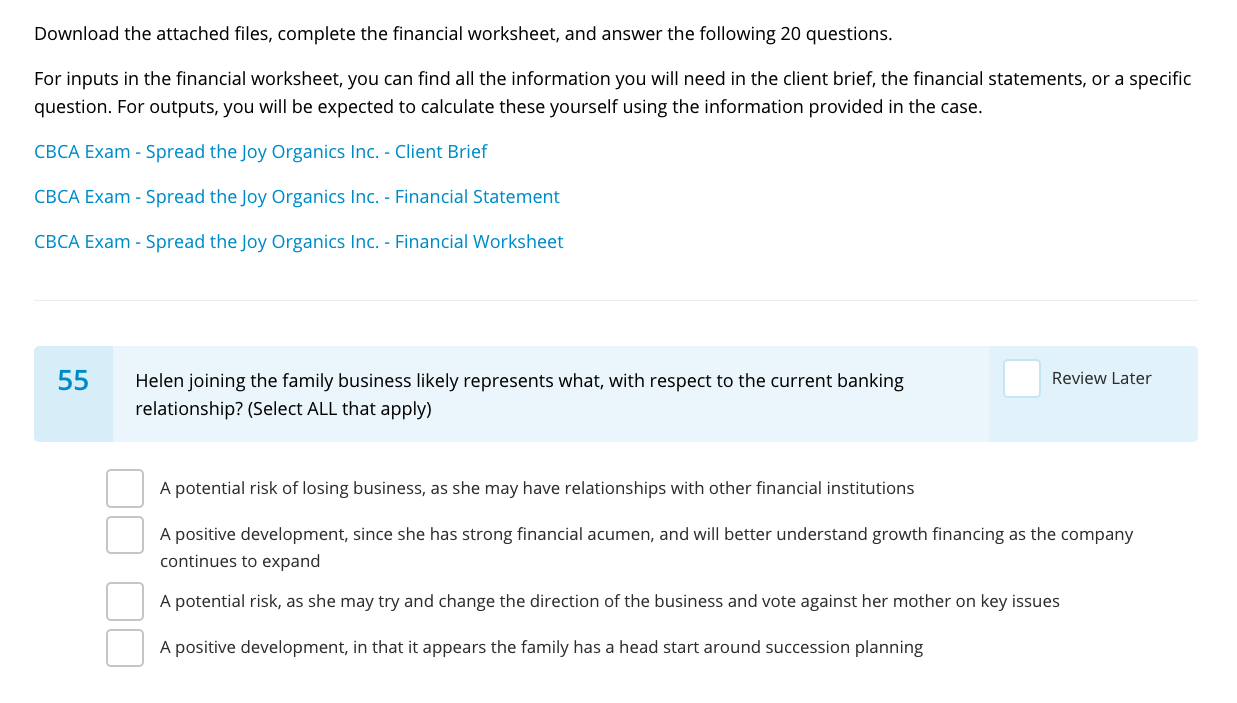Screen dimensions: 1237x703
Task: Download the Financial Worksheet file link
Action: point(298,242)
